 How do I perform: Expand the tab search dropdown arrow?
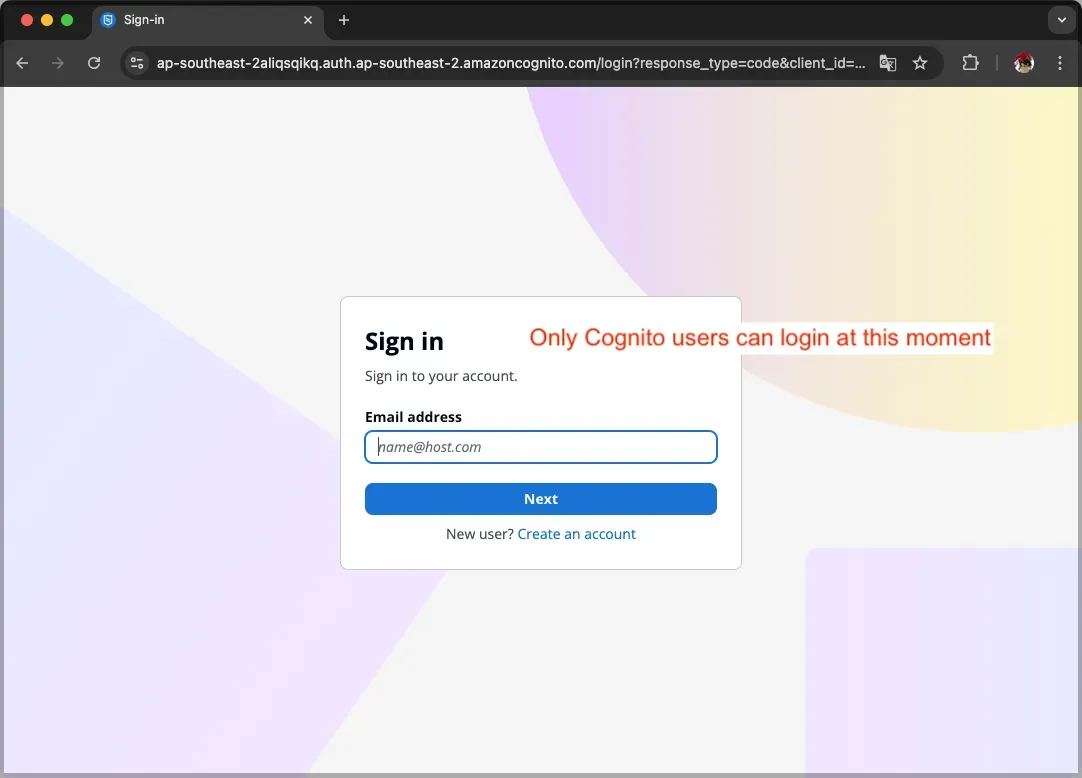click(1061, 20)
